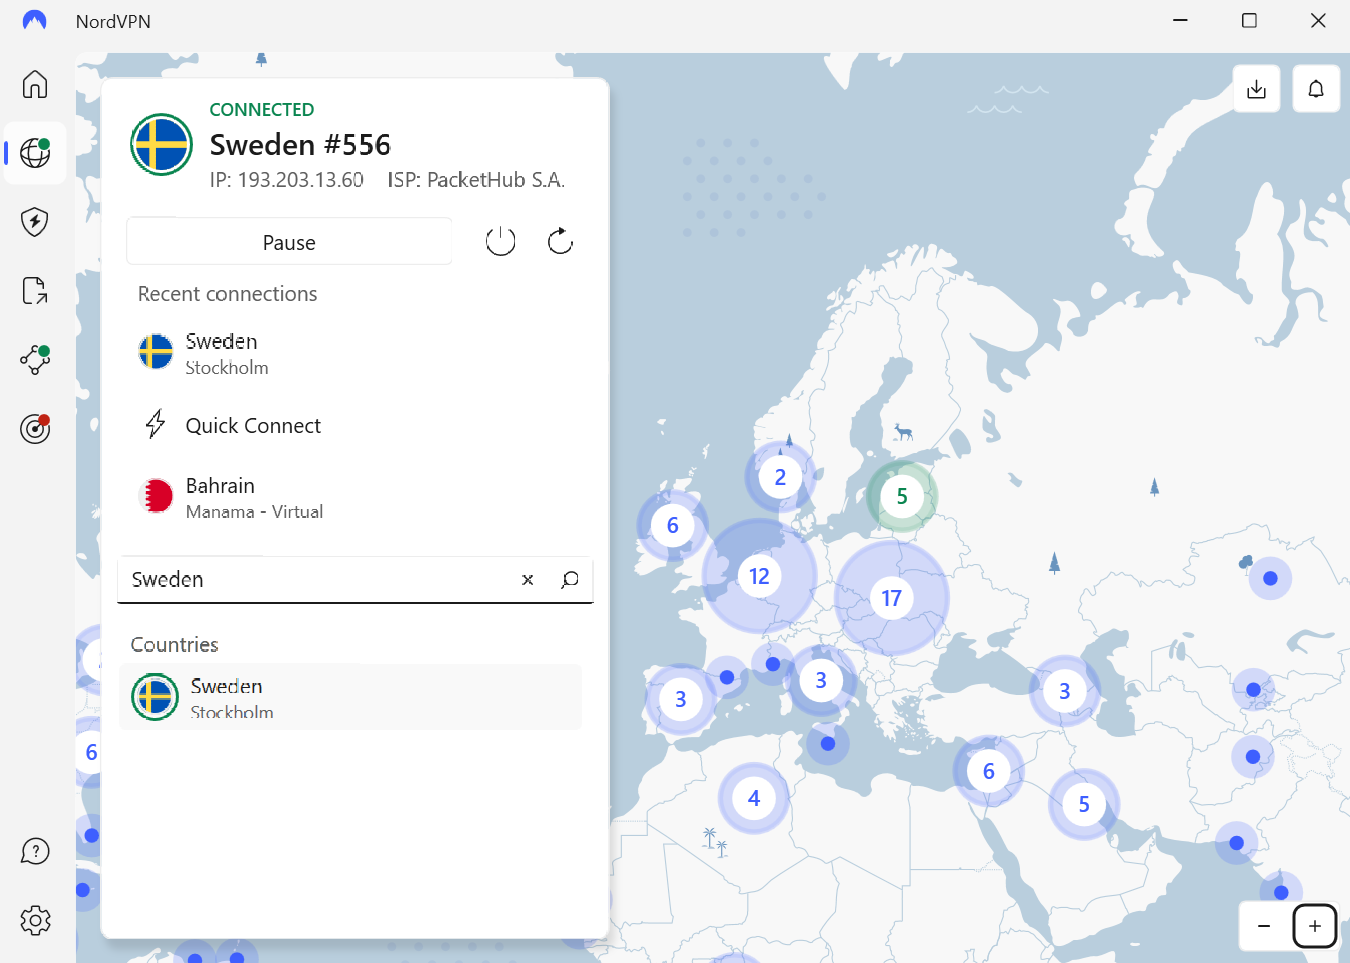Click the reconnect refresh icon
The height and width of the screenshot is (963, 1350).
tap(560, 241)
